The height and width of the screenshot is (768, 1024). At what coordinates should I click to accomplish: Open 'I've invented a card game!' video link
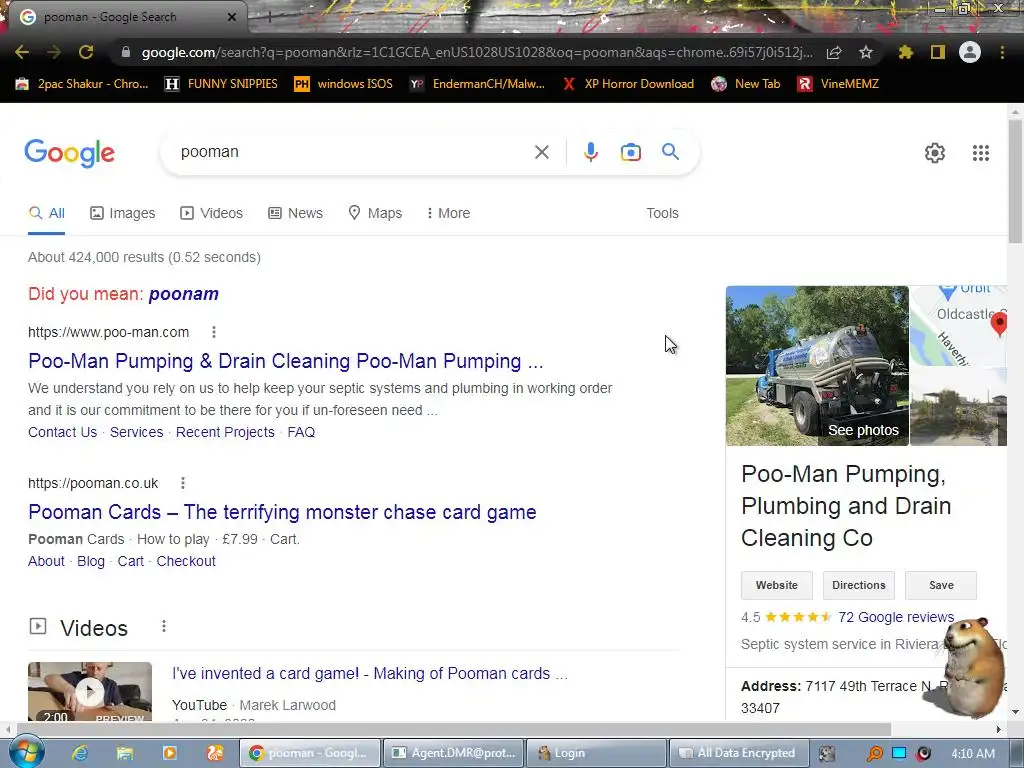370,673
